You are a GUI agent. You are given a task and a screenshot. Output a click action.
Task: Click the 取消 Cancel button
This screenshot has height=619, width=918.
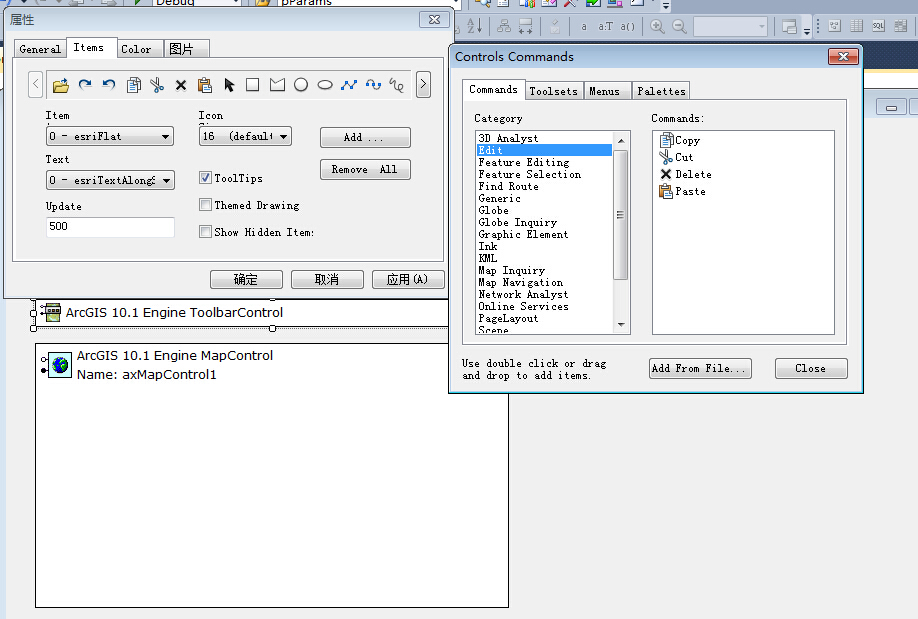(327, 279)
